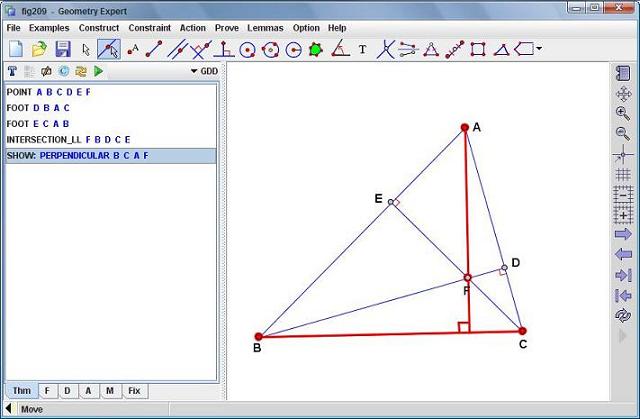
Task: Toggle the active Move/Select tool button
Action: point(108,48)
